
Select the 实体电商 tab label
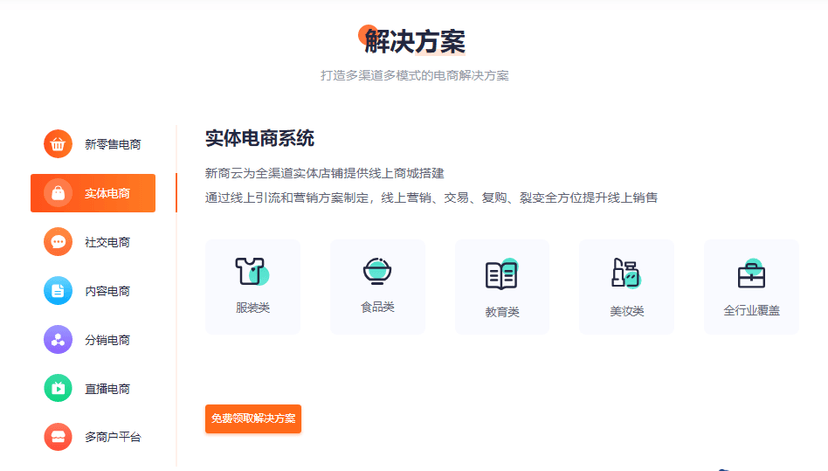click(107, 193)
